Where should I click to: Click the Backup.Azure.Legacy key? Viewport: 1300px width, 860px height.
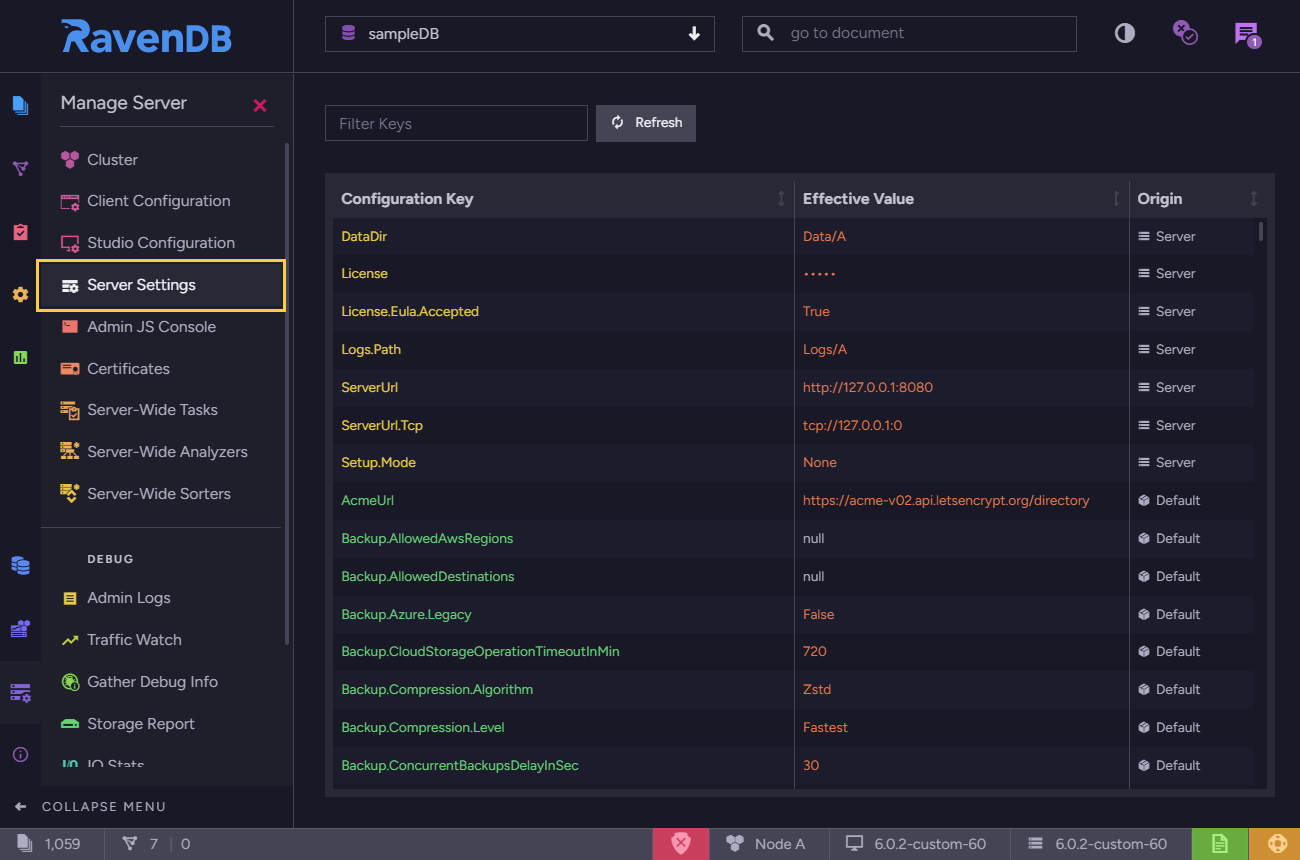[x=406, y=615]
